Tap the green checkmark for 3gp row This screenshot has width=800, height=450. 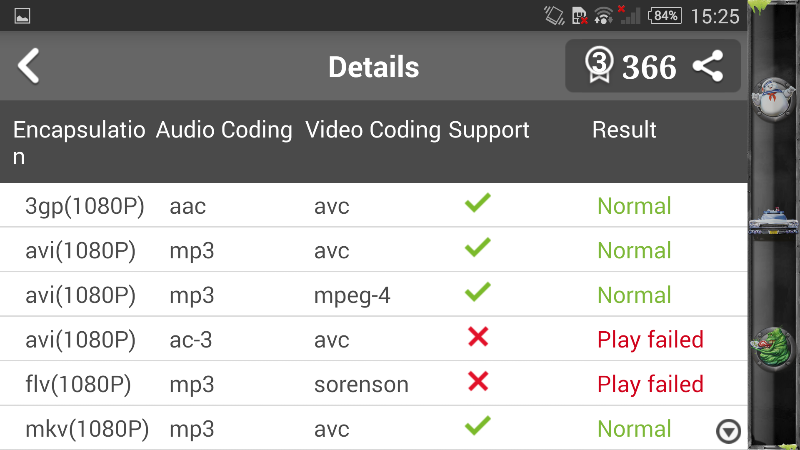[478, 204]
